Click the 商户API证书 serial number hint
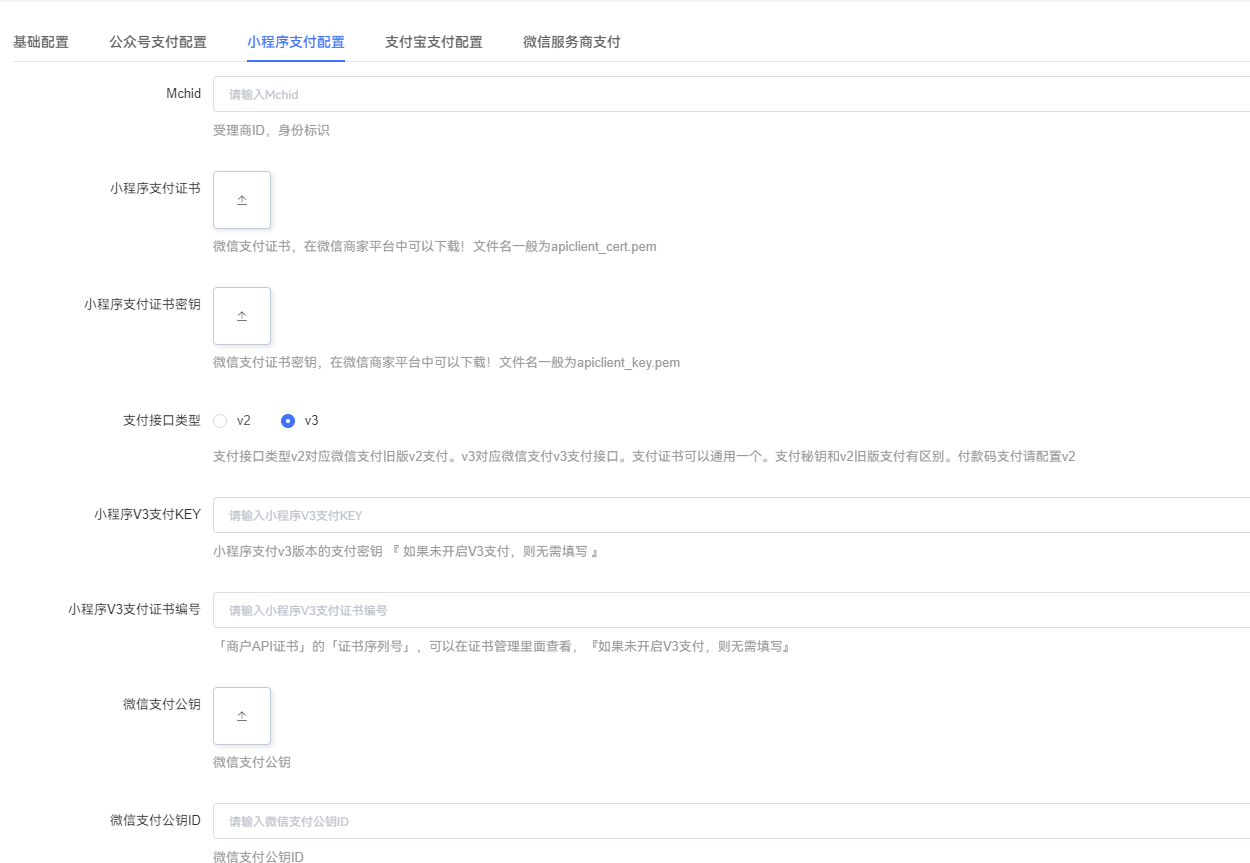This screenshot has height=863, width=1250. coord(503,647)
